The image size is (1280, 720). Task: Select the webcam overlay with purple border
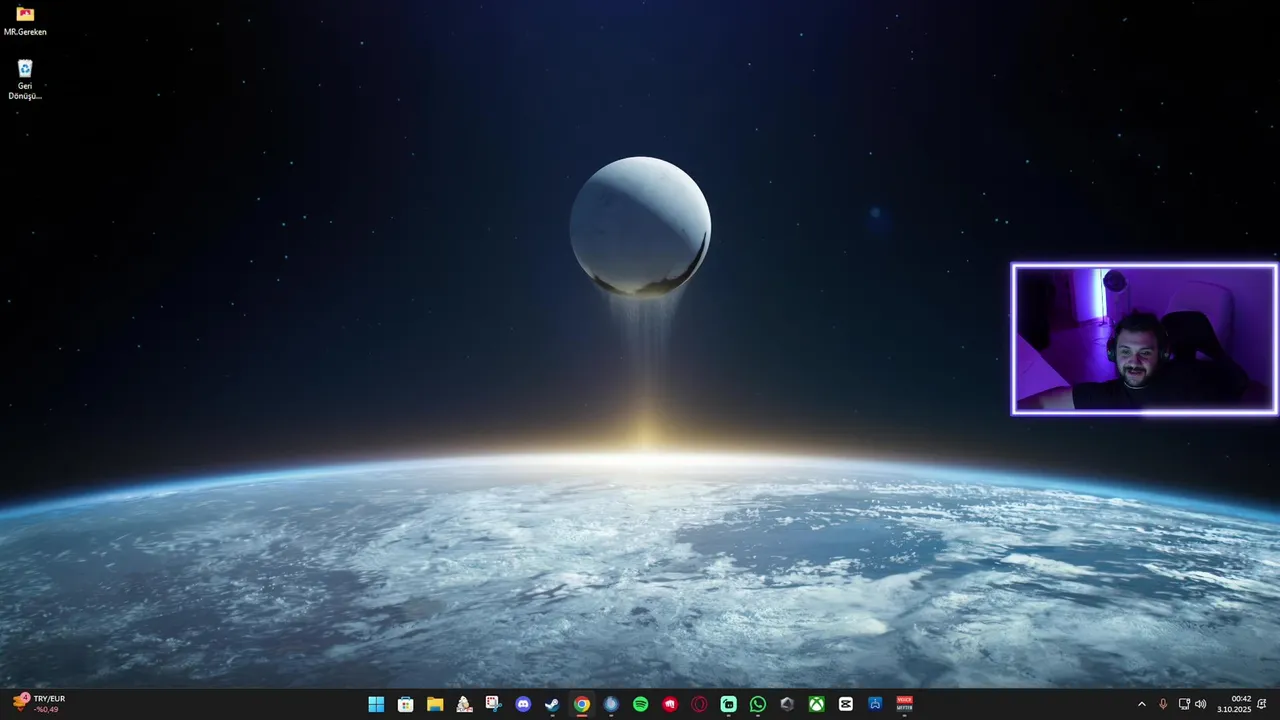pos(1144,339)
